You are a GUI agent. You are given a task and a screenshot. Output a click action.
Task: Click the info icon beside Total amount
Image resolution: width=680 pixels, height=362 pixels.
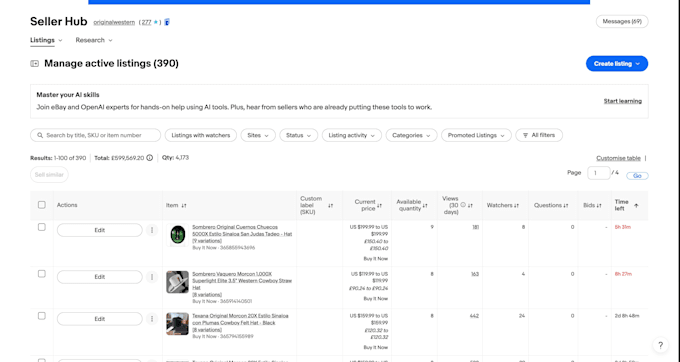[x=150, y=158]
